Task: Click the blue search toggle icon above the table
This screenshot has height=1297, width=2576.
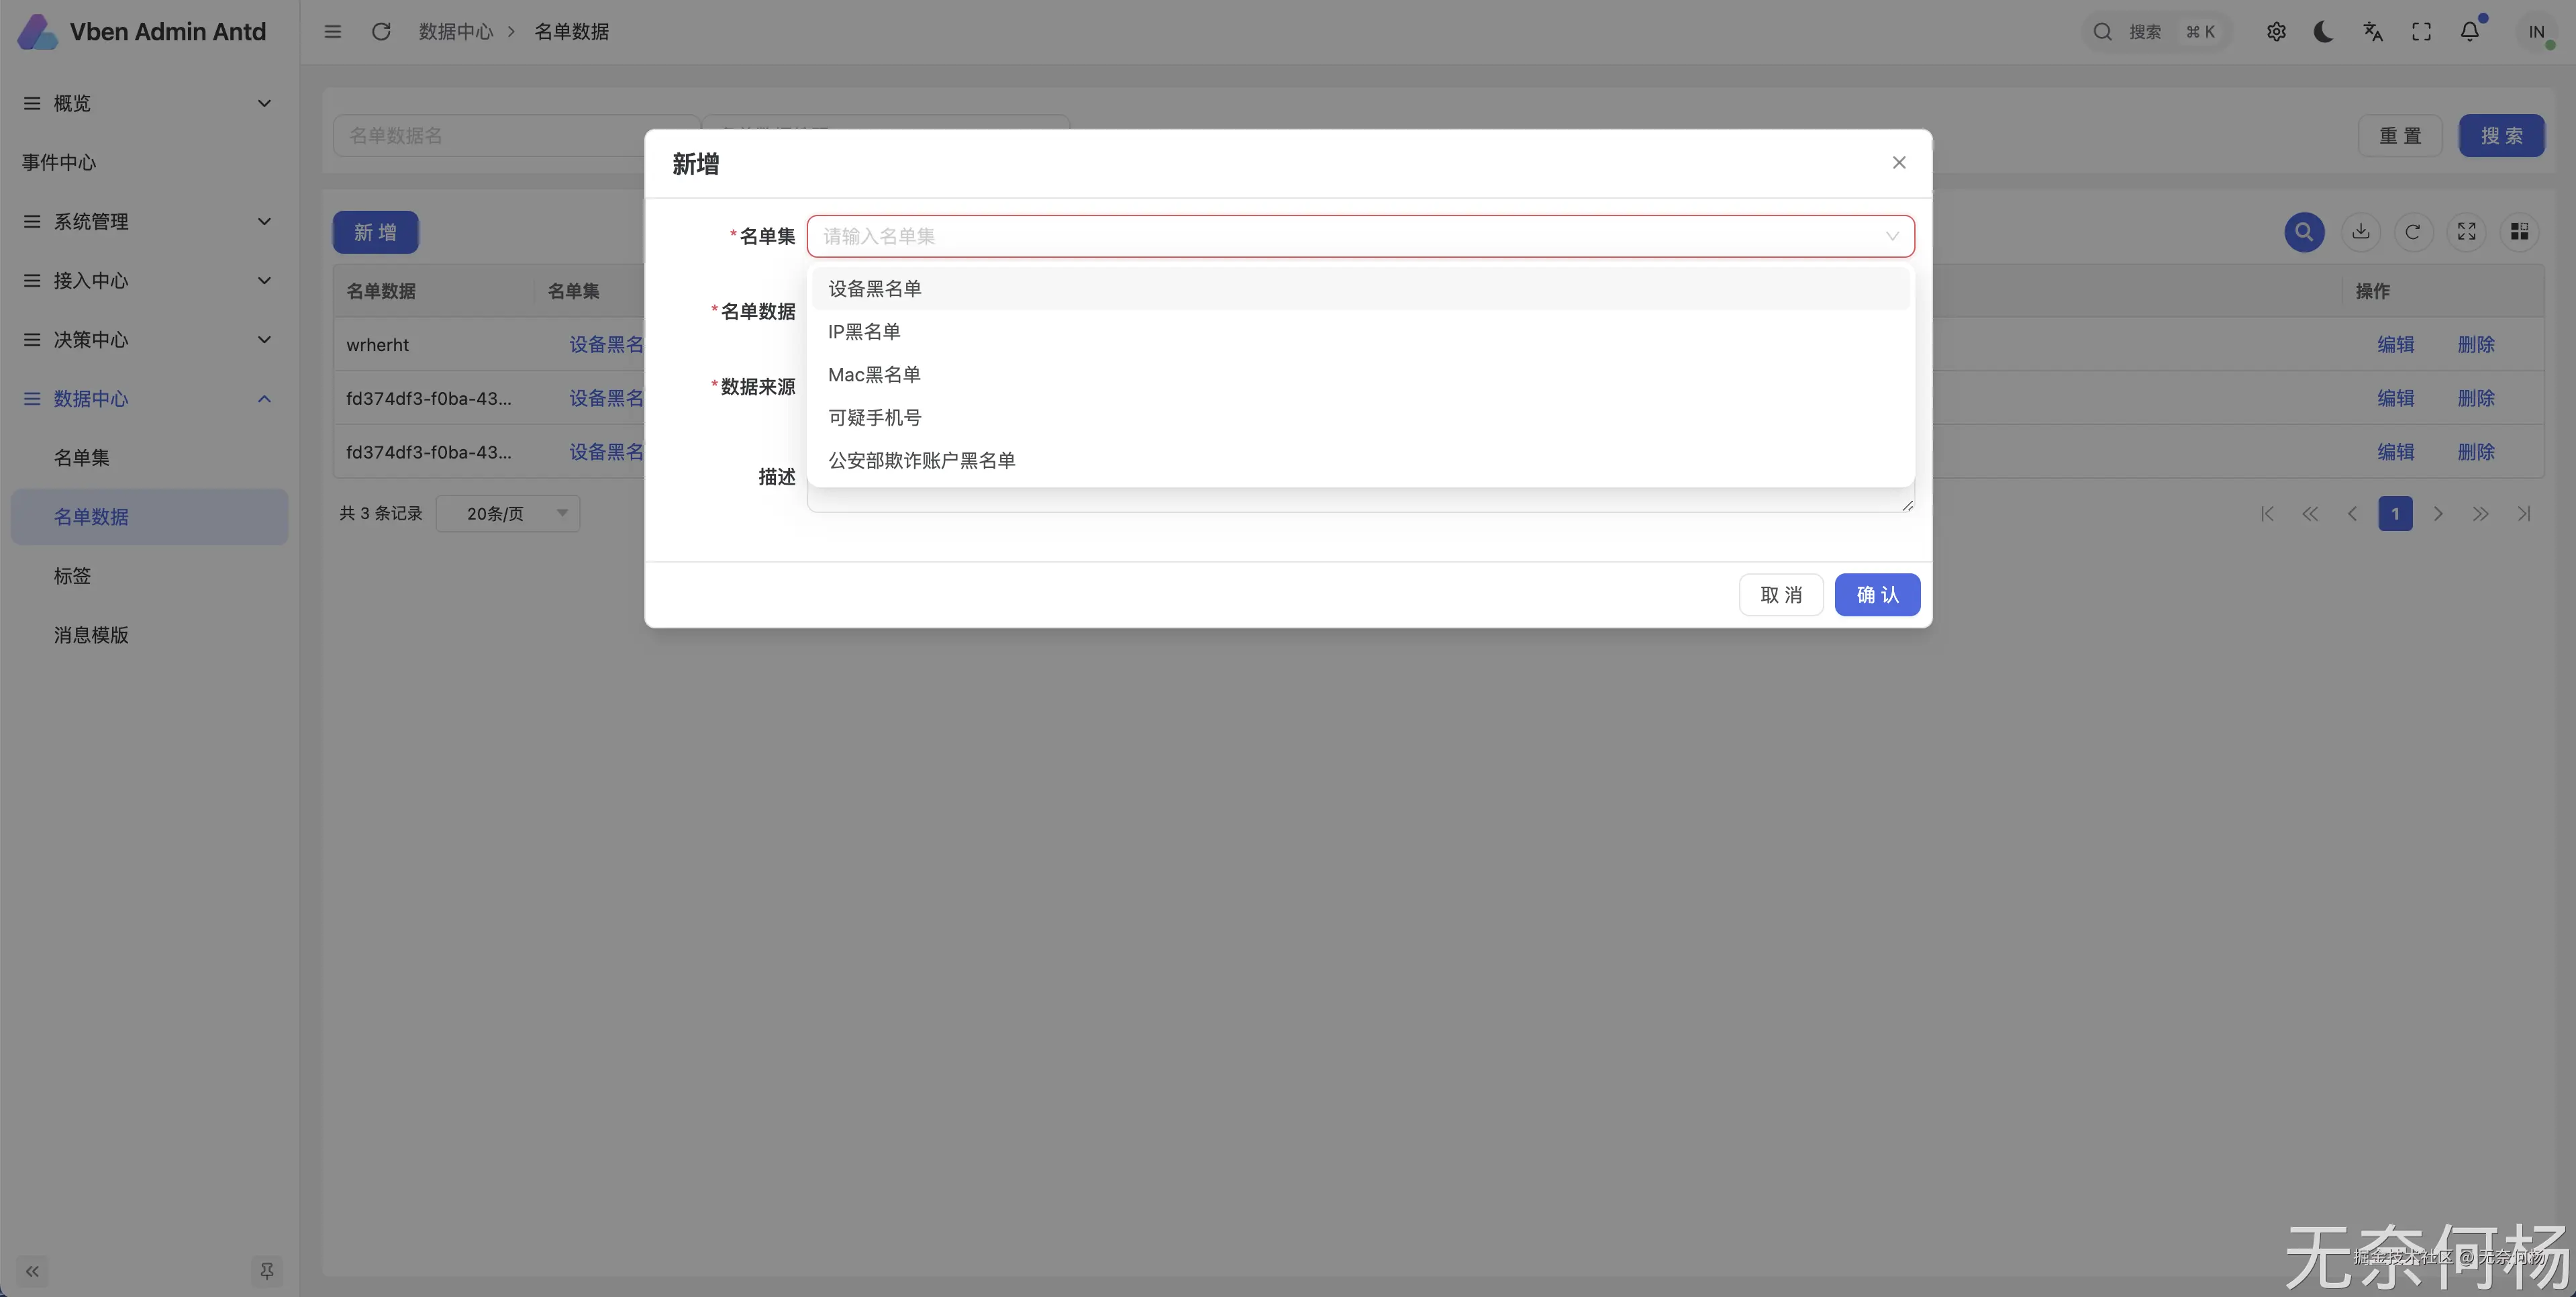Action: [2304, 232]
